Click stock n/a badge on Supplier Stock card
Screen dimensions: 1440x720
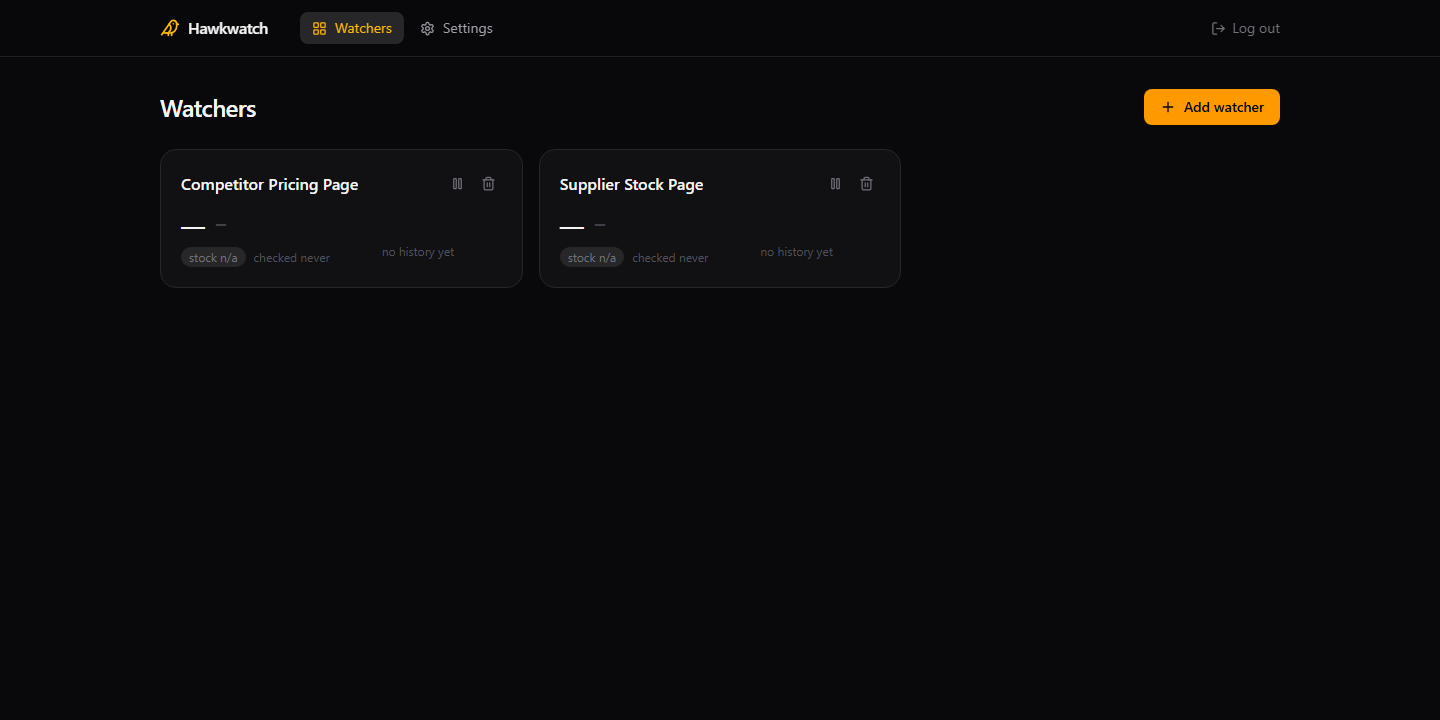(592, 257)
